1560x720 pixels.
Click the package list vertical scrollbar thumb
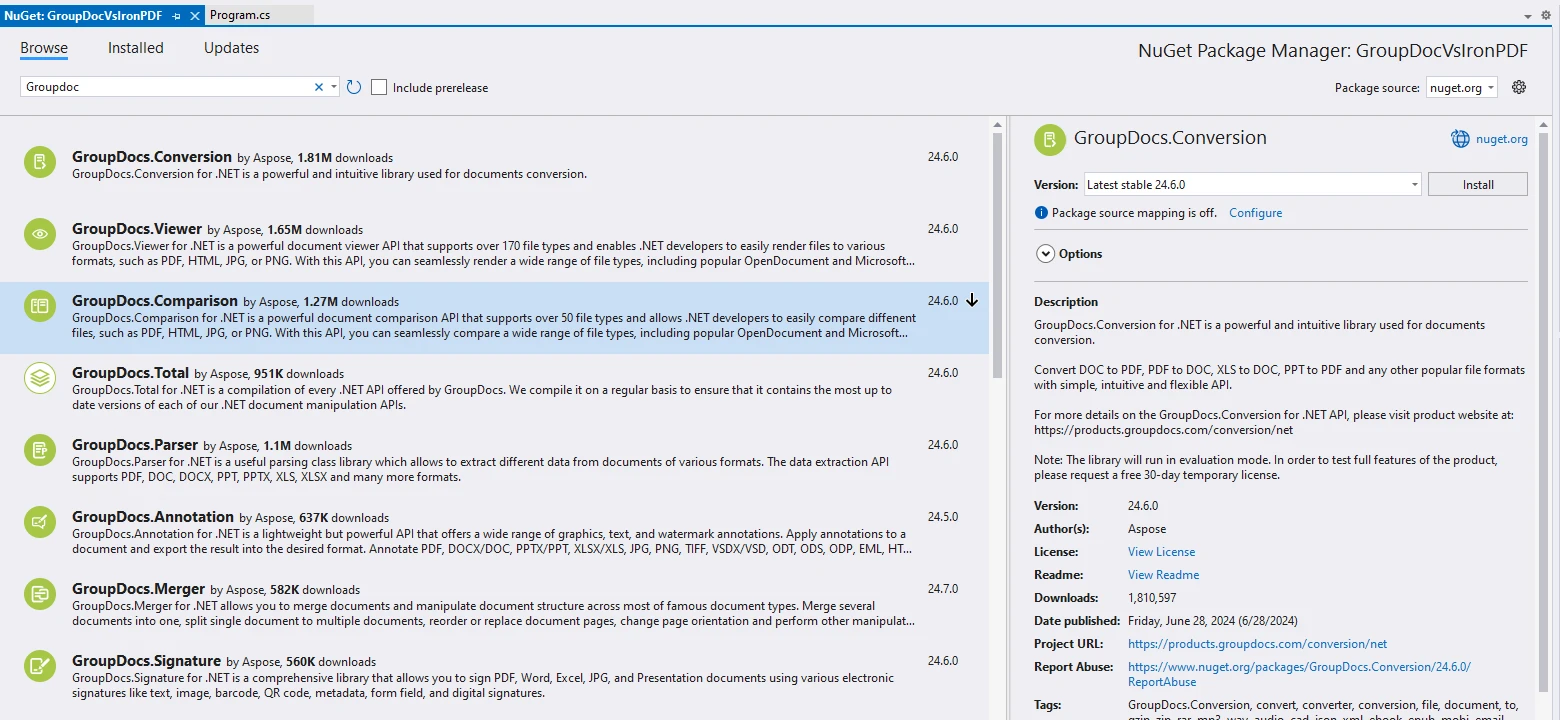click(x=997, y=255)
